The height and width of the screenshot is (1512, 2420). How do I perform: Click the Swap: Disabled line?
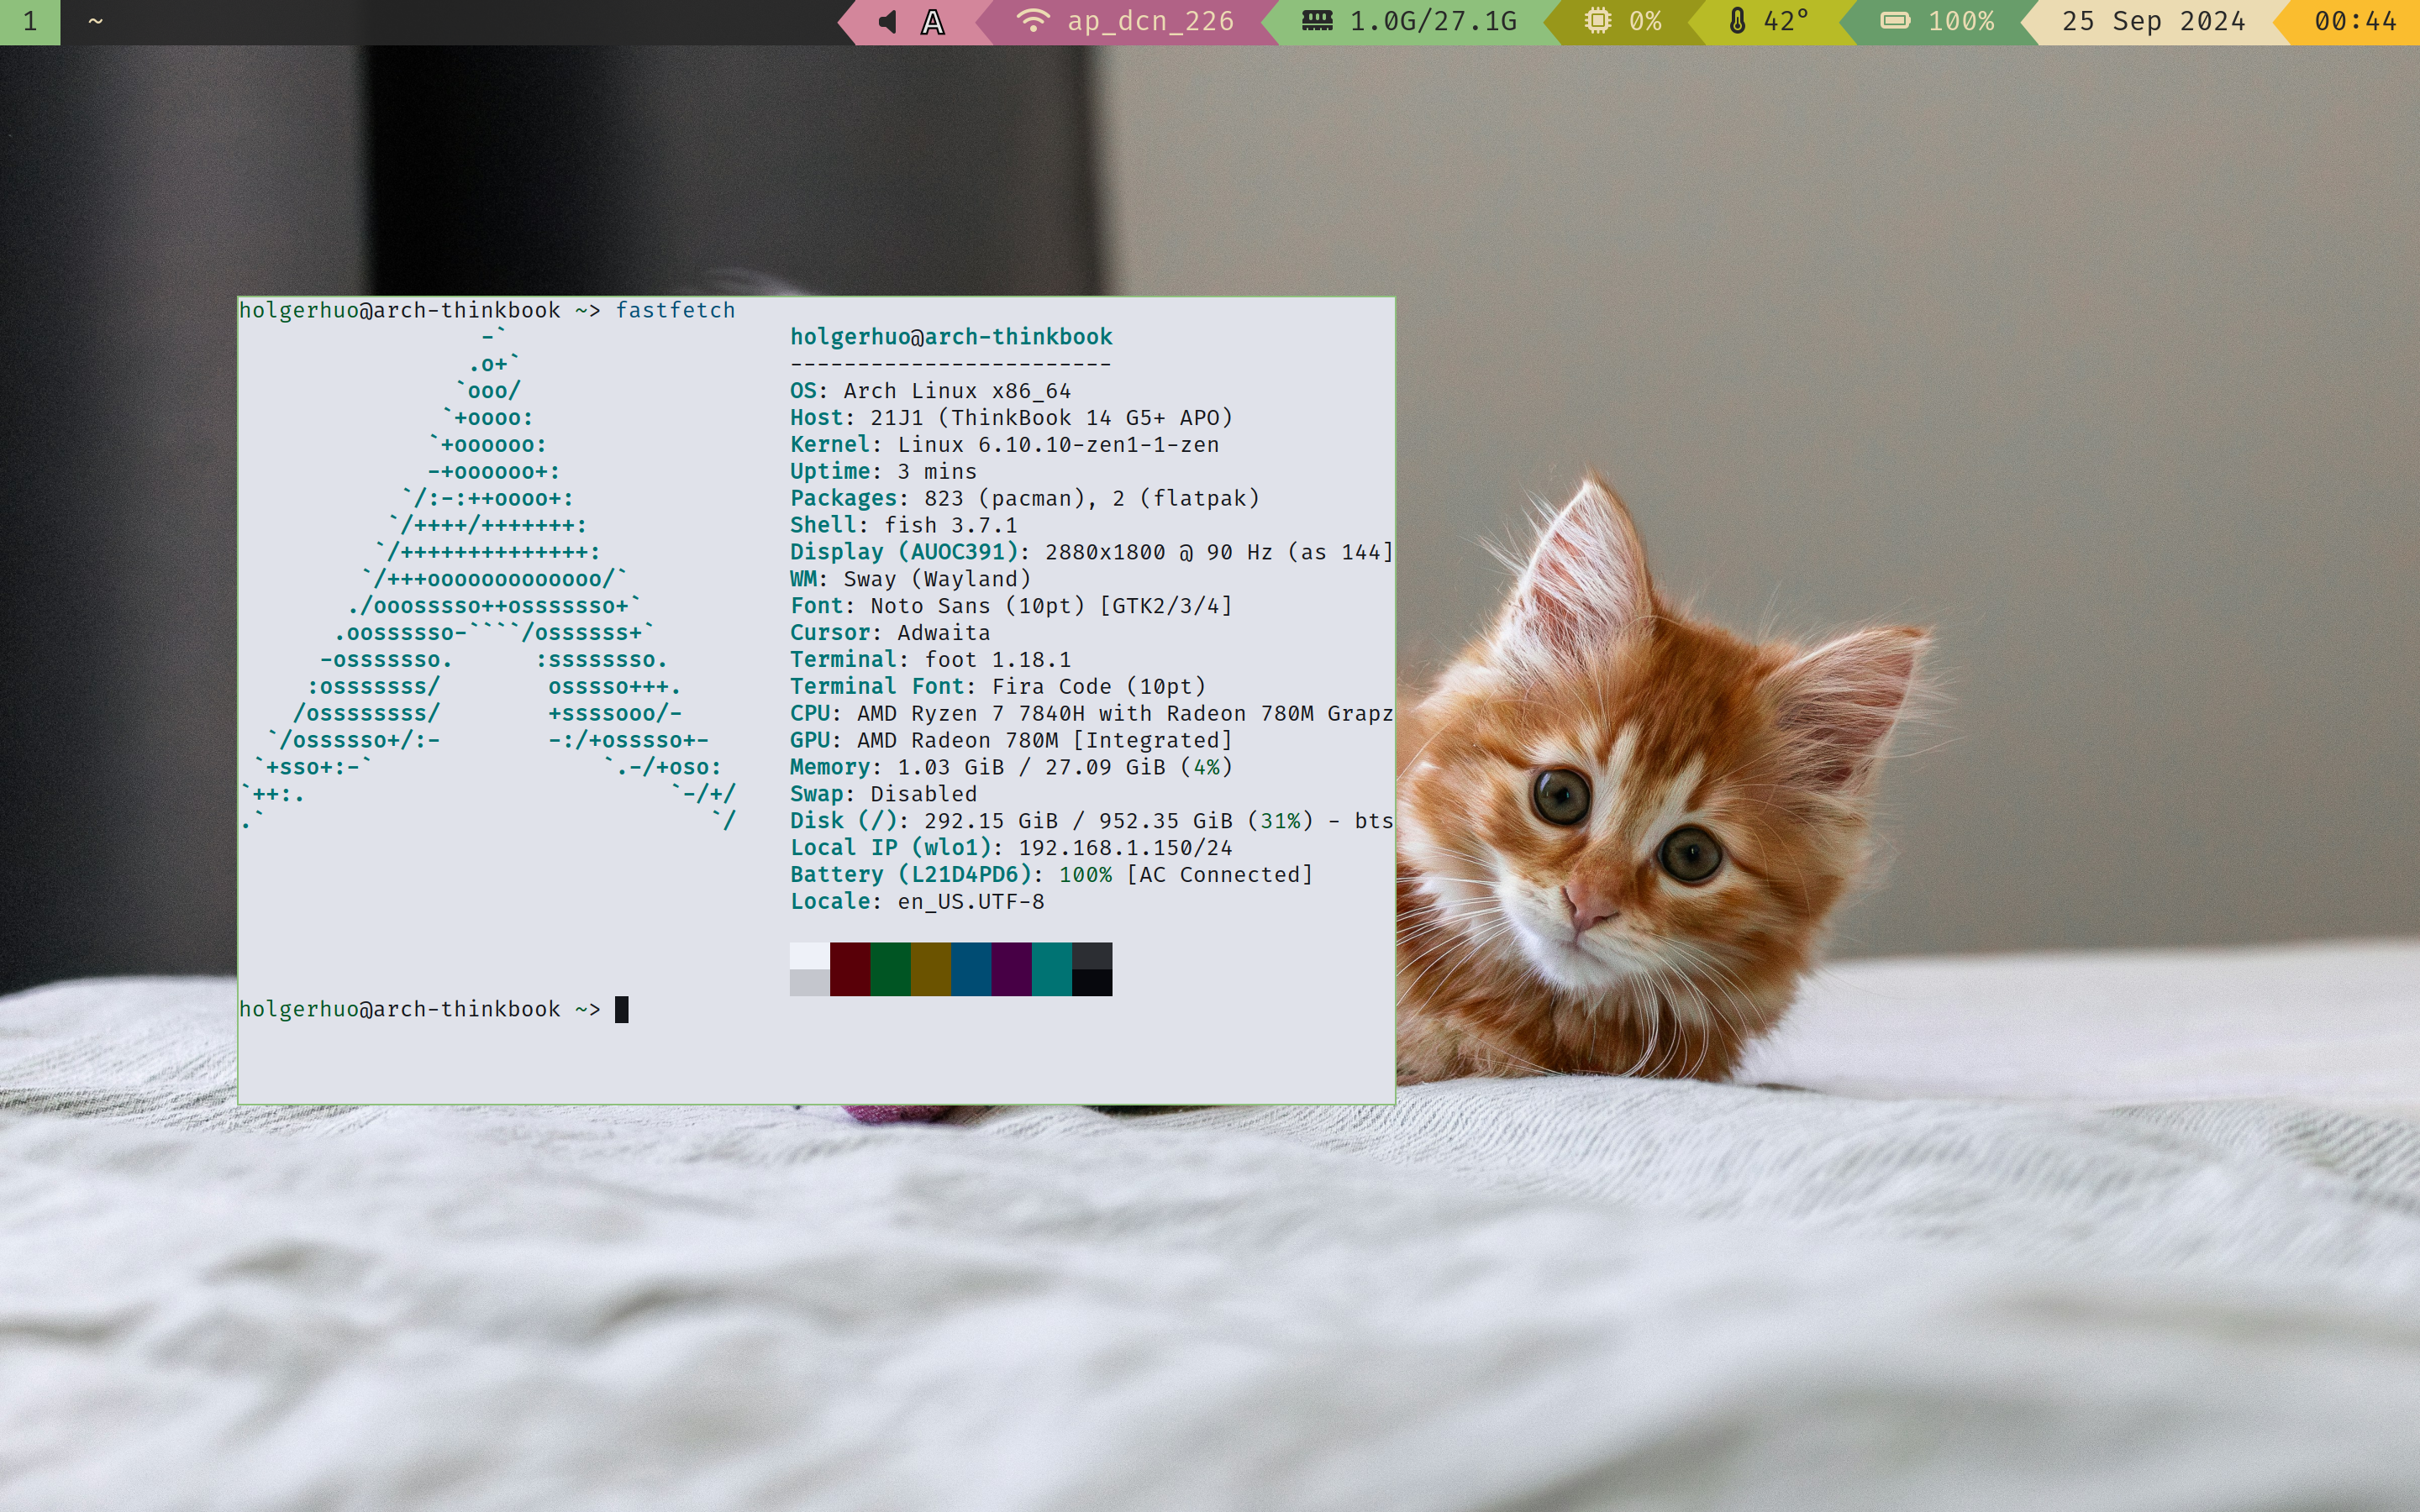(x=883, y=794)
